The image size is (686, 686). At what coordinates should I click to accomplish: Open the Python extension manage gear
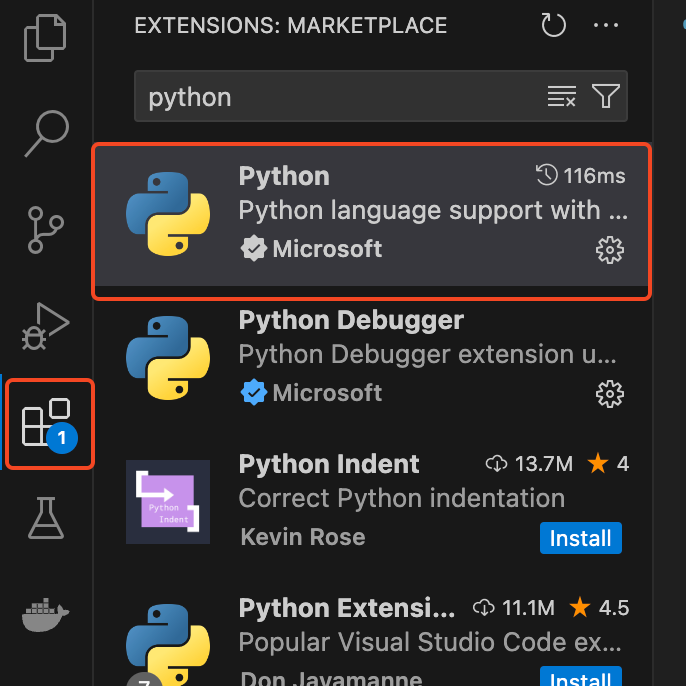(x=609, y=250)
